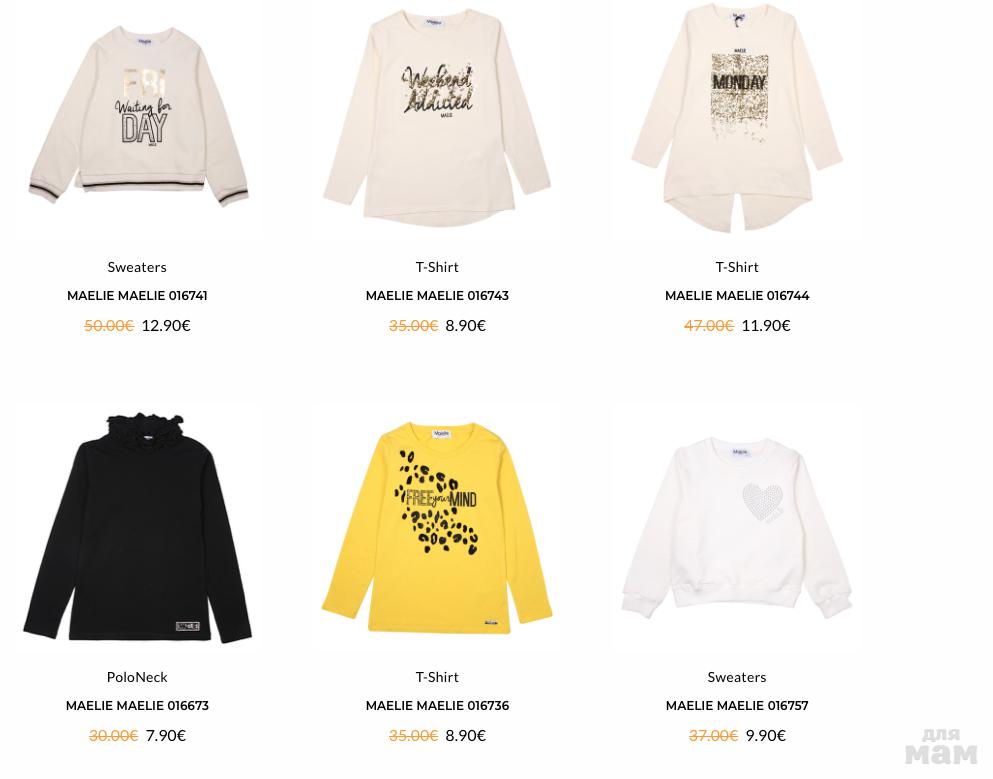Click the MAELIE MAELIE 016744 product title

coord(737,296)
